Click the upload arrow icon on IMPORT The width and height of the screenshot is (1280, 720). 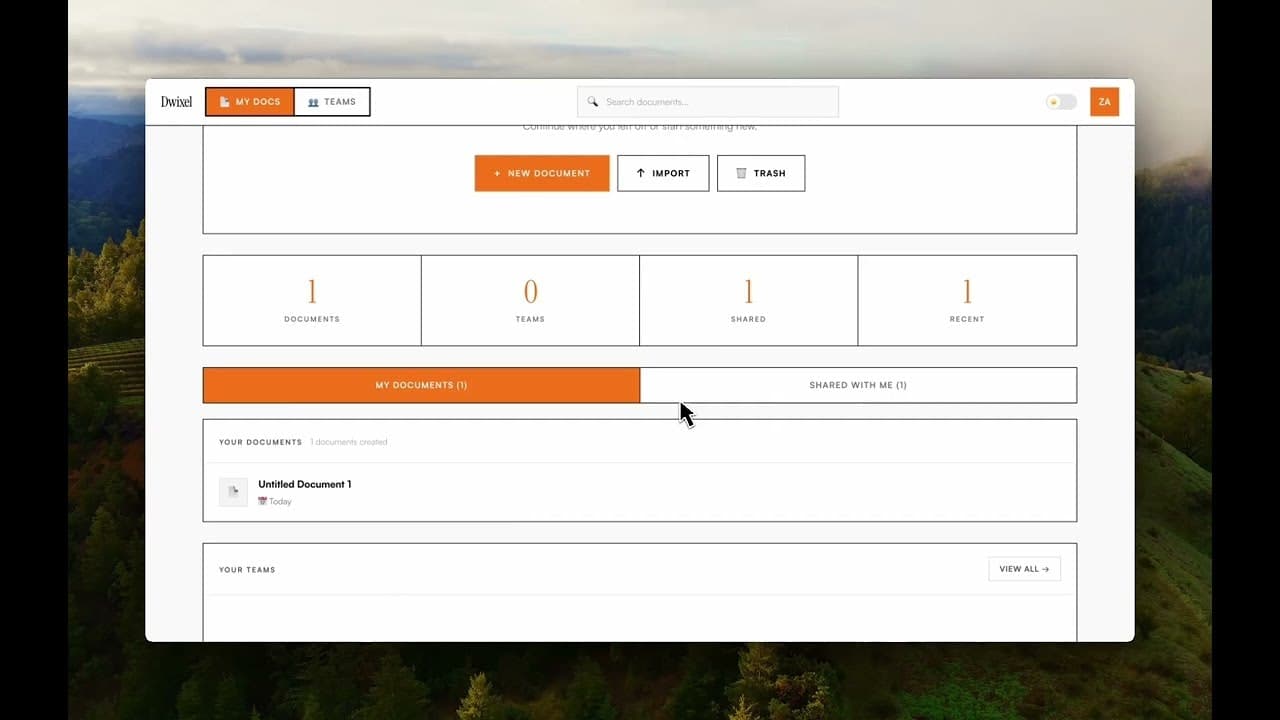[640, 173]
